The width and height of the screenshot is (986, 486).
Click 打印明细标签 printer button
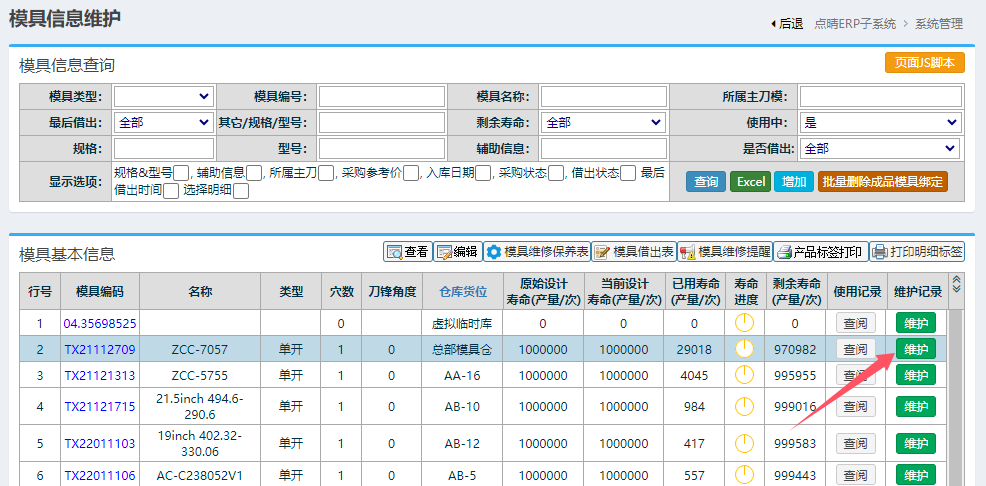(x=917, y=252)
